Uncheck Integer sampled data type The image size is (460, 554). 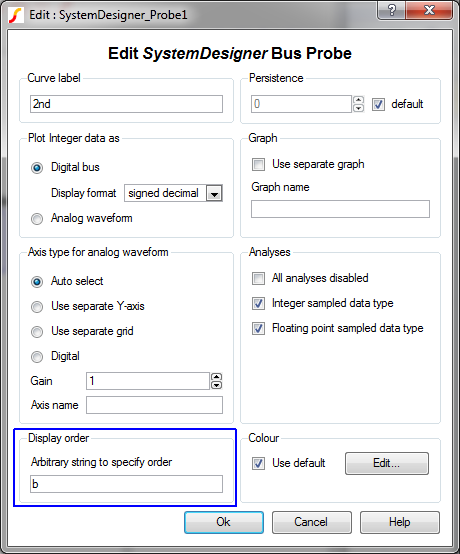pos(258,303)
